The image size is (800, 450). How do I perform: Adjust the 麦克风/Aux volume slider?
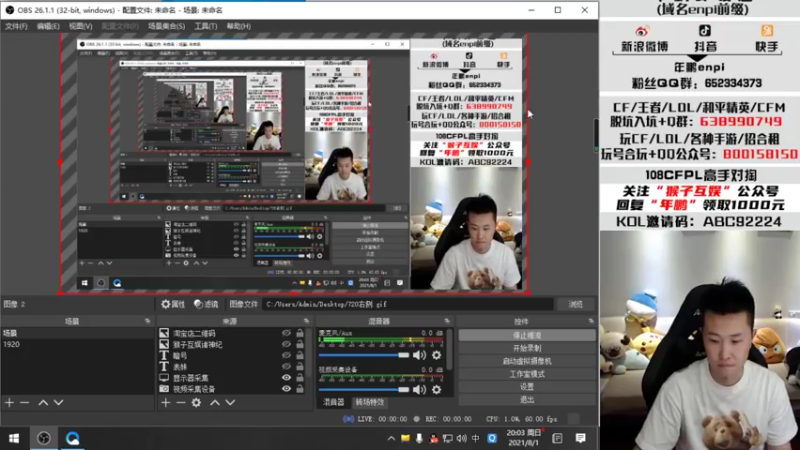[364, 355]
